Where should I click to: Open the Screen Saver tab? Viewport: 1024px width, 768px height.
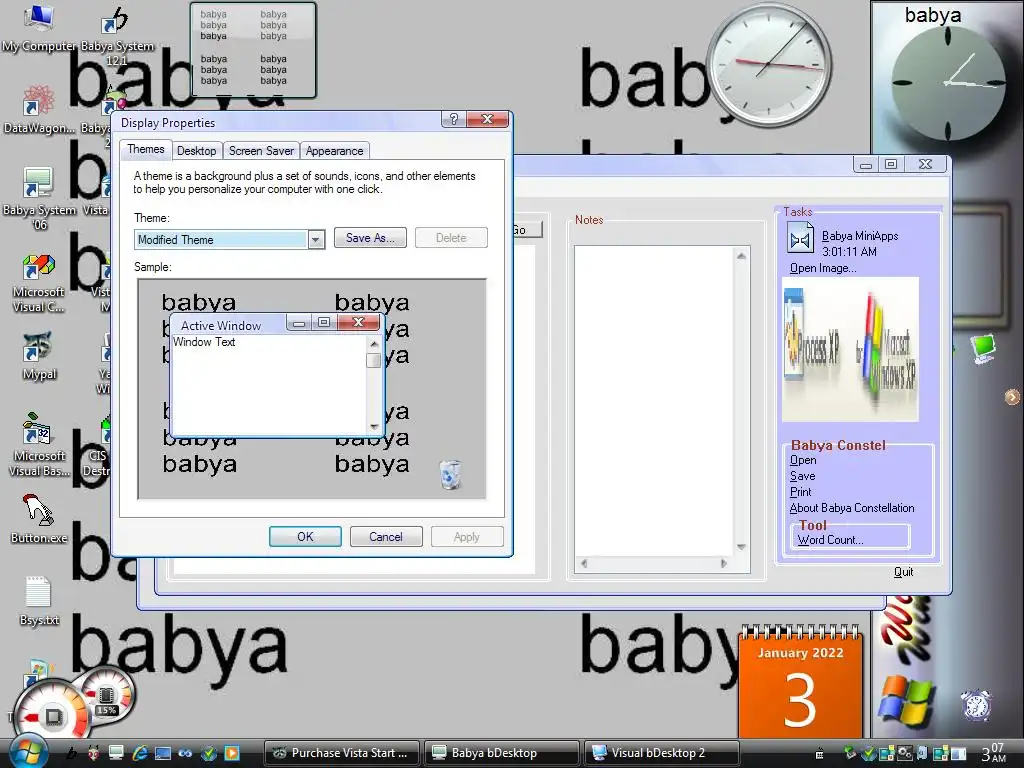click(x=261, y=151)
